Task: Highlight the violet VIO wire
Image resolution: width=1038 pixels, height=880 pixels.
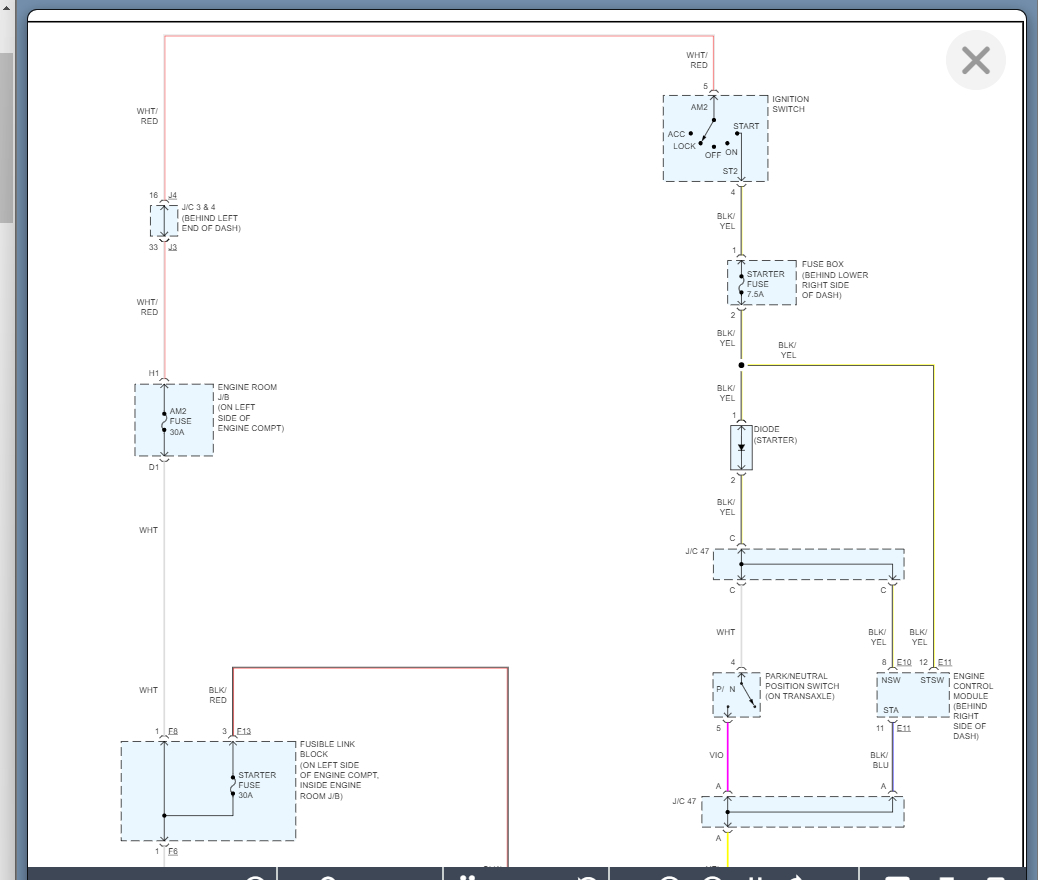Action: (x=728, y=755)
